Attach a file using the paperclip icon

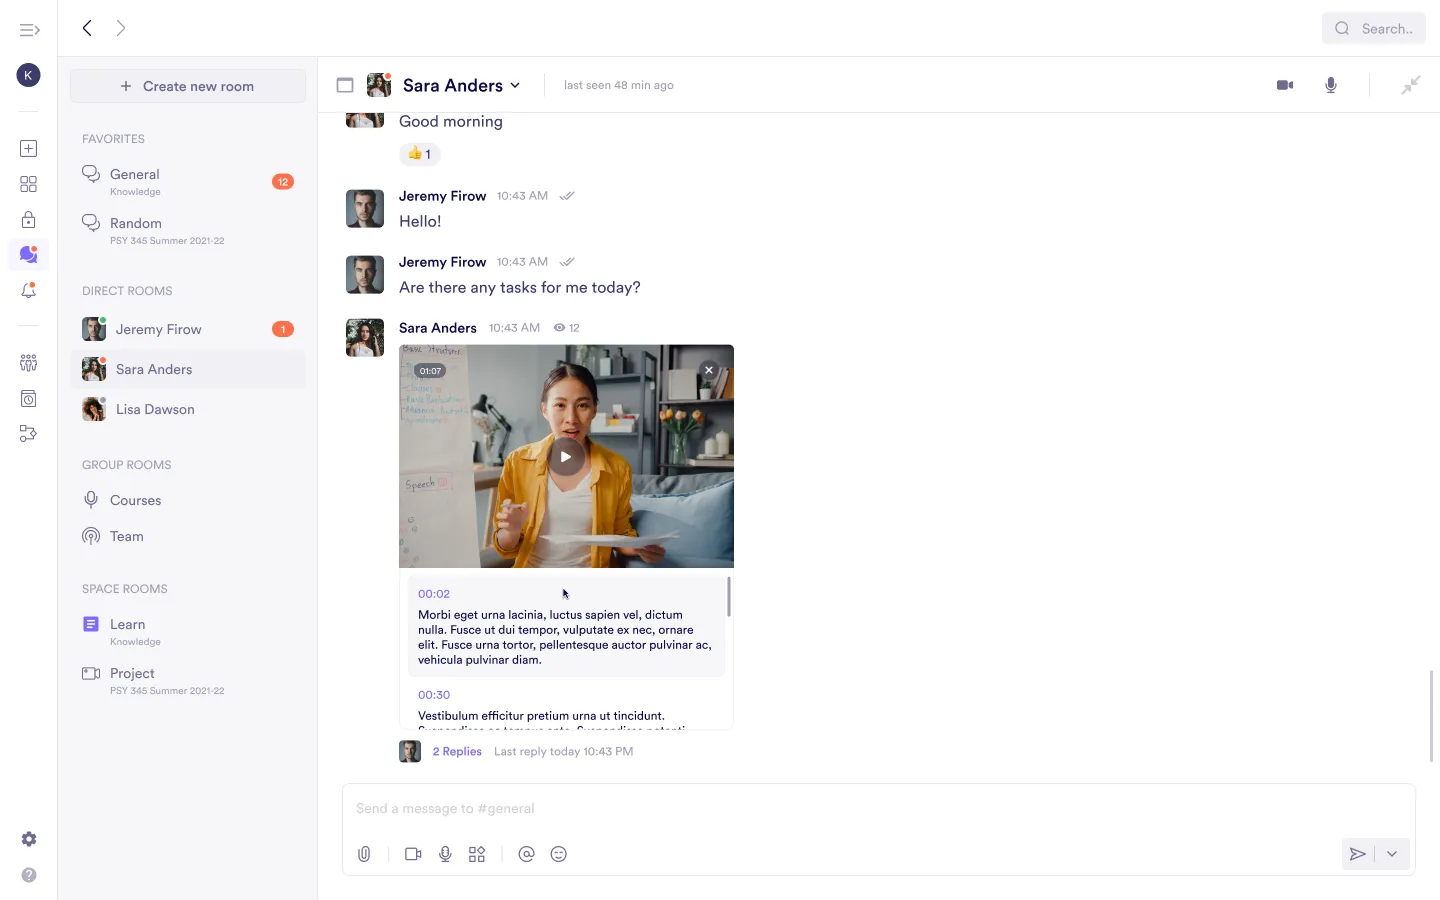tap(364, 854)
